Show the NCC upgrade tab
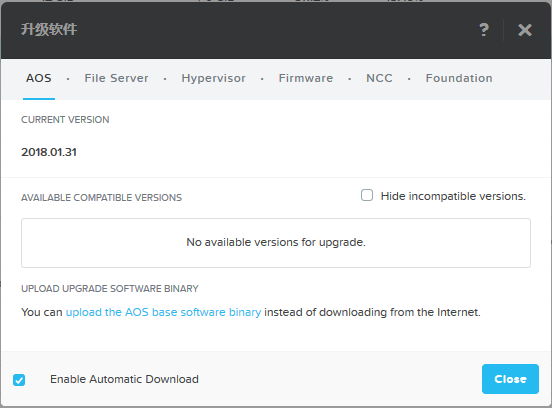Screen dimensions: 552x408 click(379, 78)
